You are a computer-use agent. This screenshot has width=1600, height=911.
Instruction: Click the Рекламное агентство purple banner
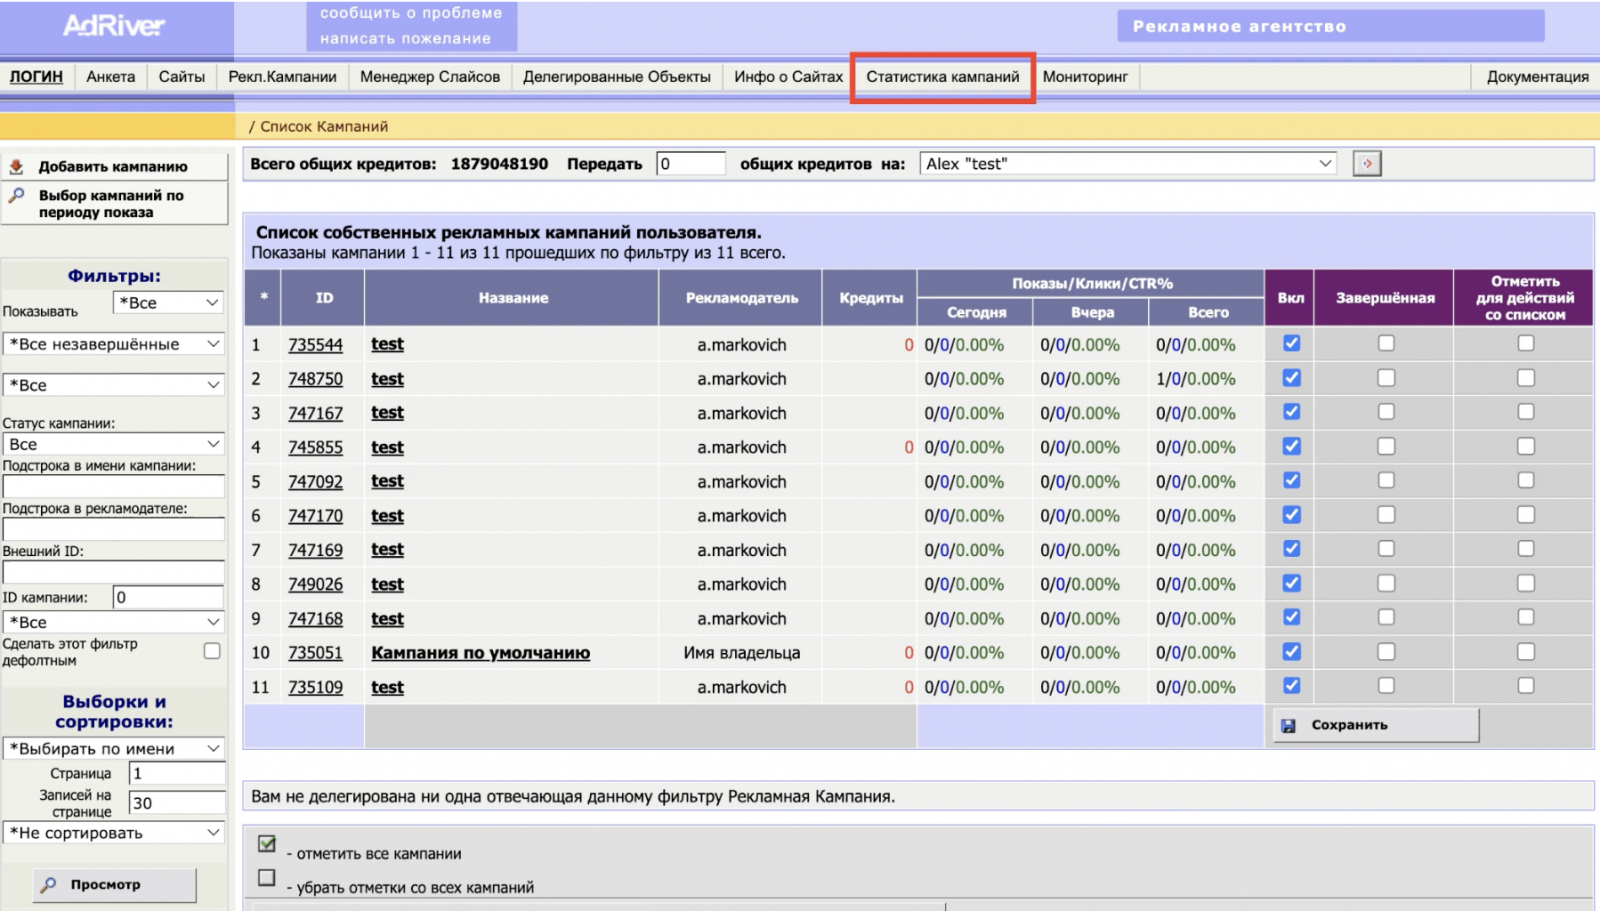tap(1330, 26)
